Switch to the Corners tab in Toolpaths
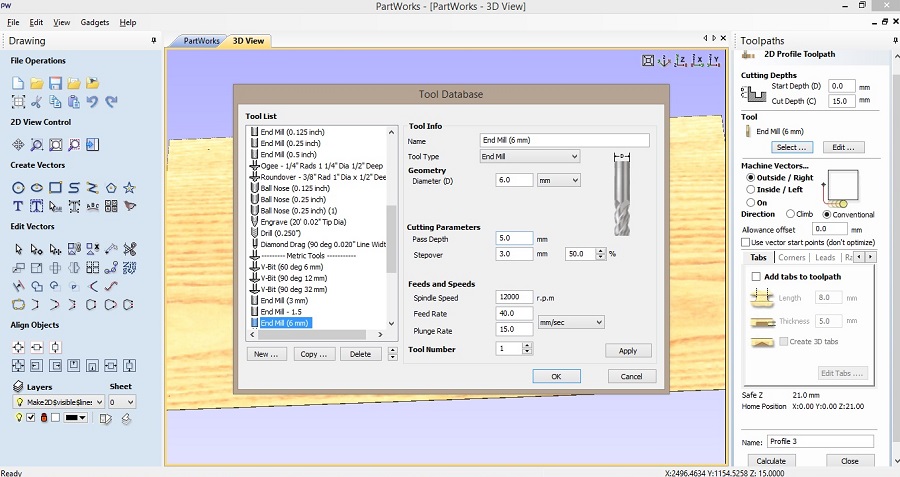Image resolution: width=900 pixels, height=477 pixels. click(x=792, y=257)
